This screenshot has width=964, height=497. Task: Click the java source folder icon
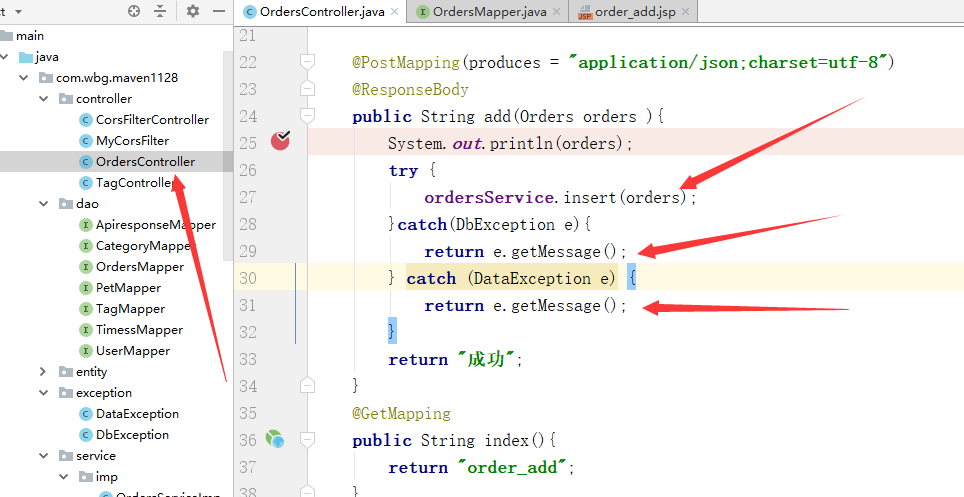tap(25, 57)
